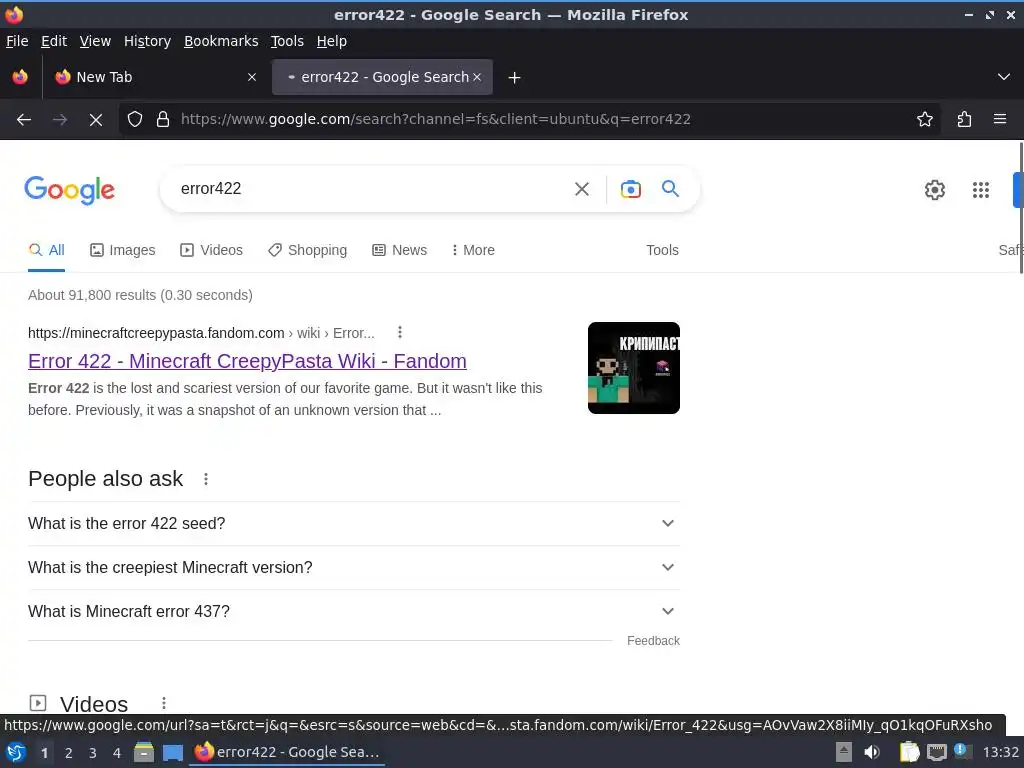This screenshot has width=1024, height=768.
Task: Click the Google logo
Action: click(x=70, y=190)
